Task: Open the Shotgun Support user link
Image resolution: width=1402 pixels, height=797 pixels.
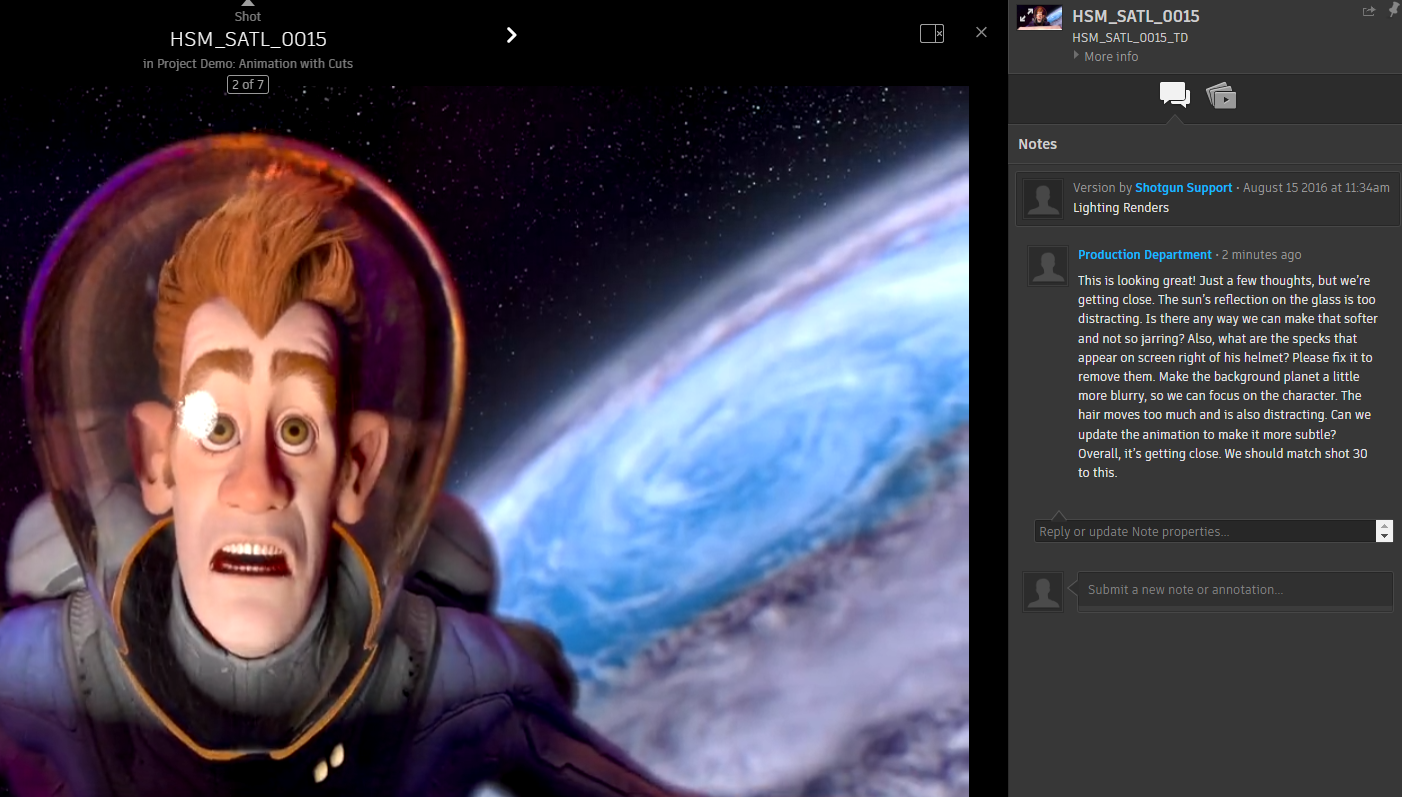Action: pyautogui.click(x=1183, y=188)
